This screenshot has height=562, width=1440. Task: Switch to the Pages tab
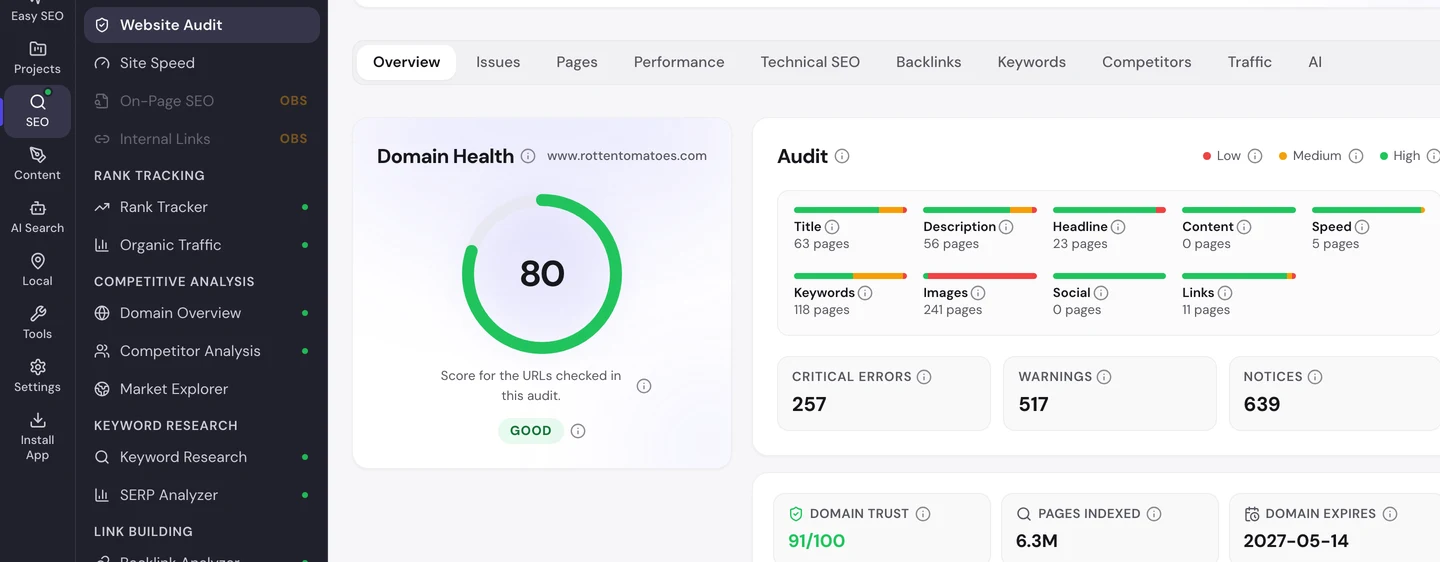point(577,62)
